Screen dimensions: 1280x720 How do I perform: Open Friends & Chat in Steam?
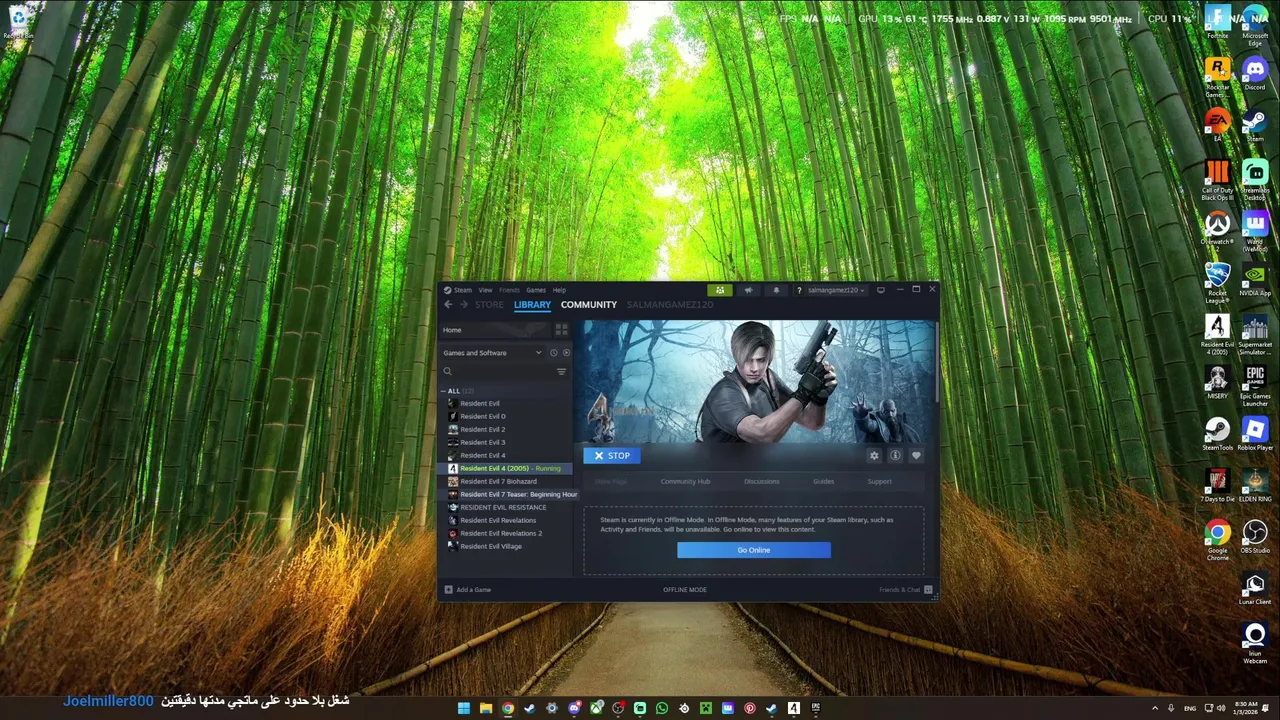click(905, 590)
